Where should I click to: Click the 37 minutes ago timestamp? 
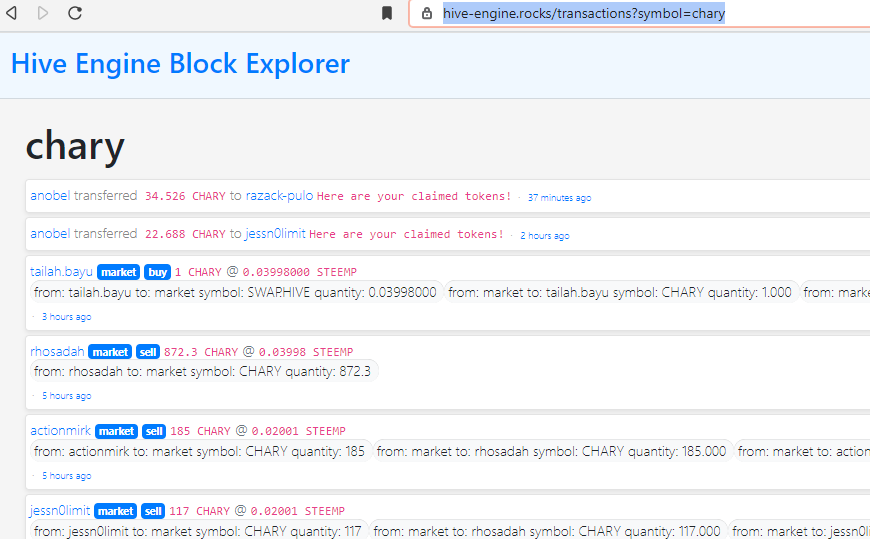(x=559, y=198)
